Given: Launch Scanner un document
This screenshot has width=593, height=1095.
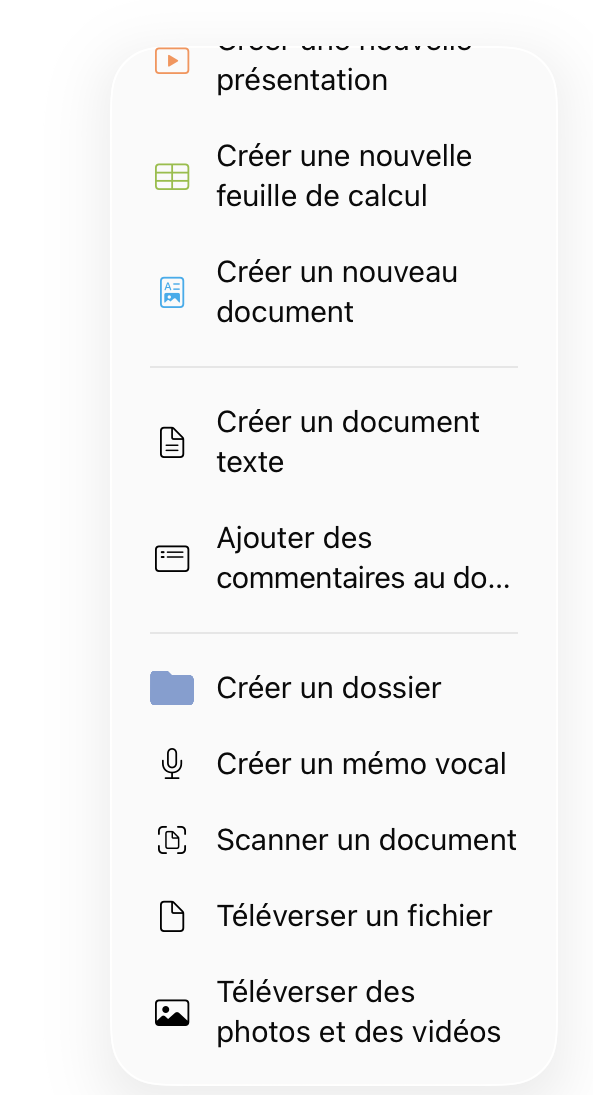Looking at the screenshot, I should [x=366, y=840].
